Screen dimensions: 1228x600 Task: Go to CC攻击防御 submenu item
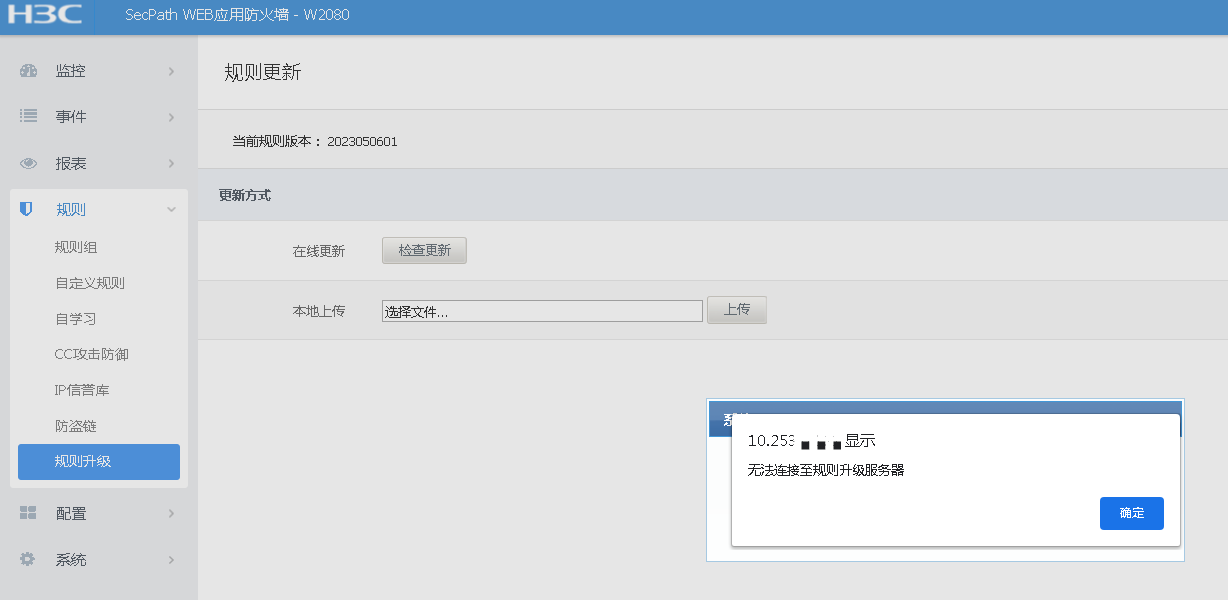(92, 354)
